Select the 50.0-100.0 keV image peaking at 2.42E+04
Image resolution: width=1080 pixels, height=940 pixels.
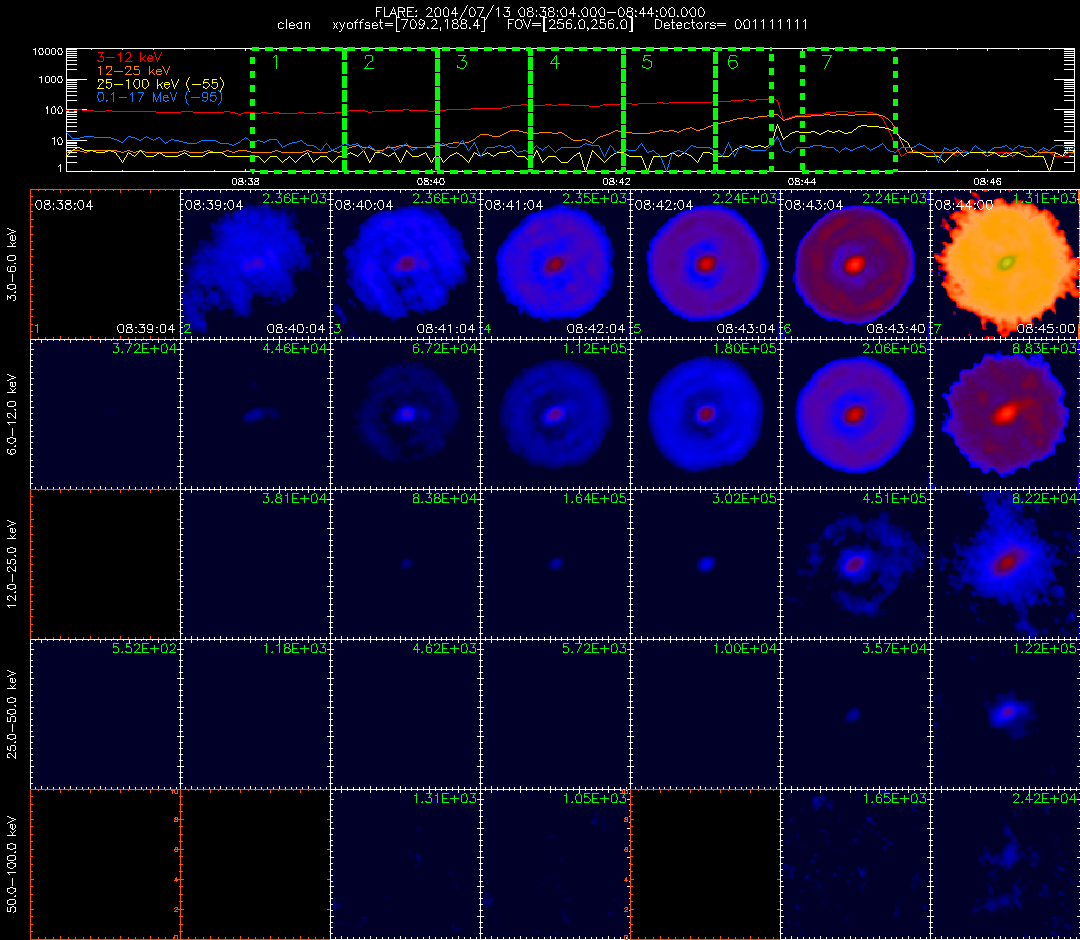click(1005, 864)
